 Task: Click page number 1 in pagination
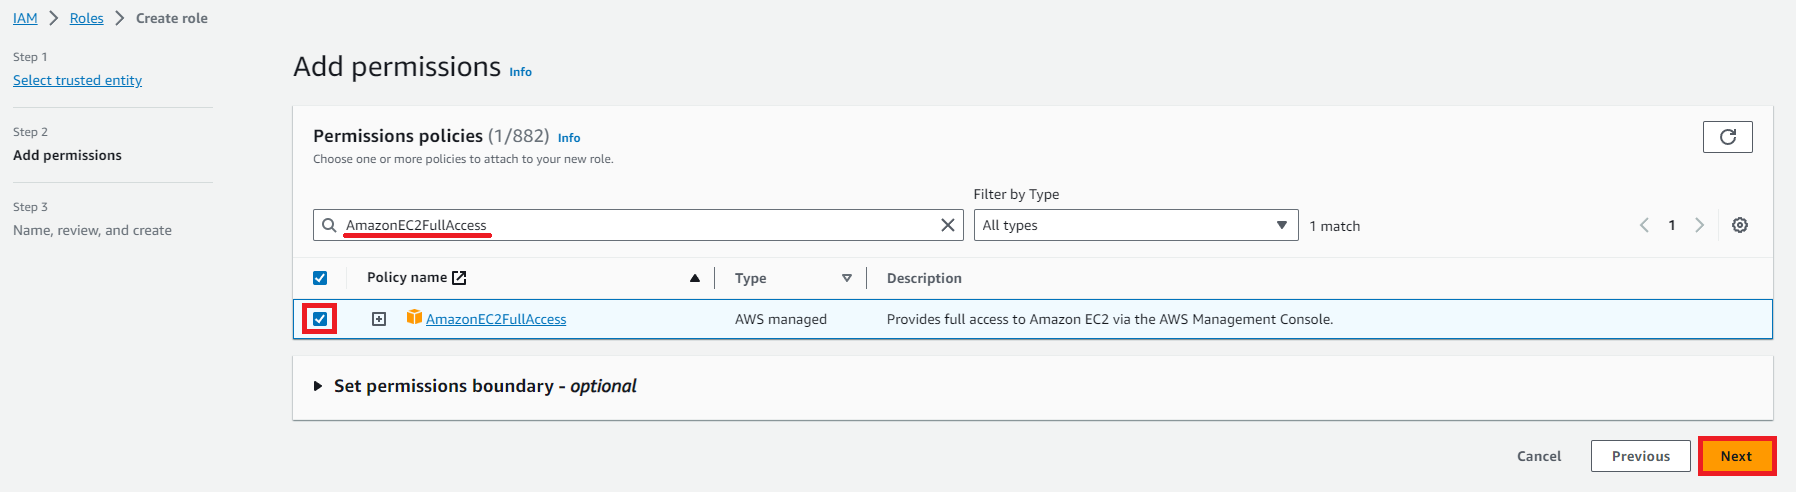tap(1672, 225)
